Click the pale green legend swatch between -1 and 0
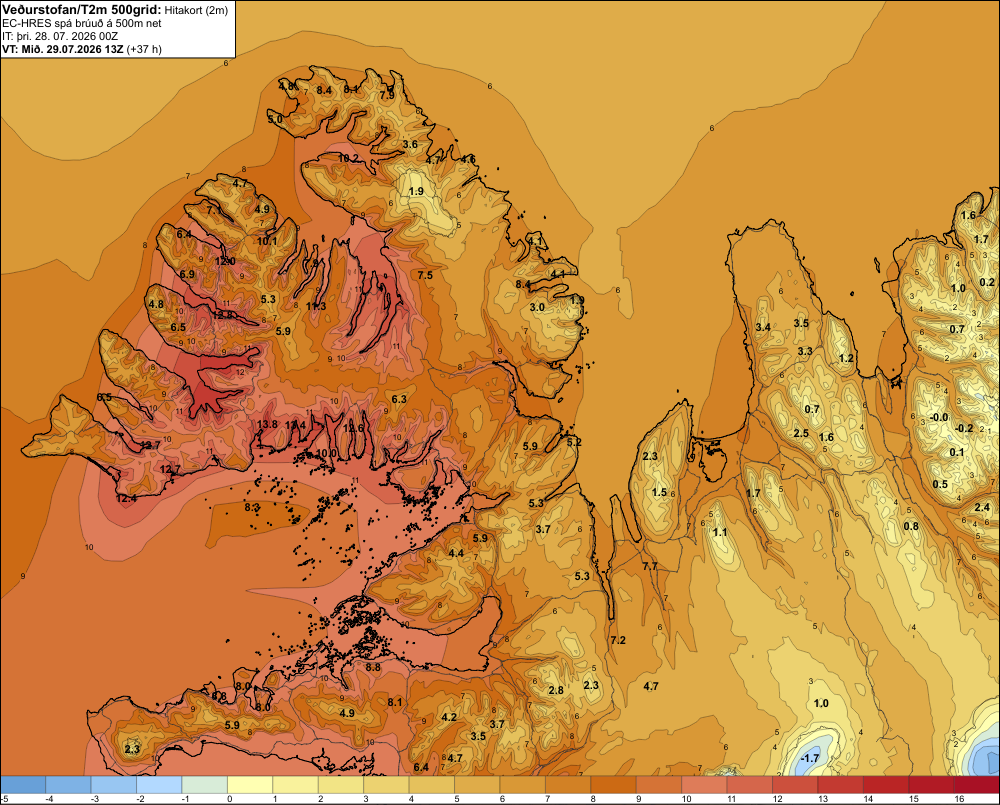 205,784
